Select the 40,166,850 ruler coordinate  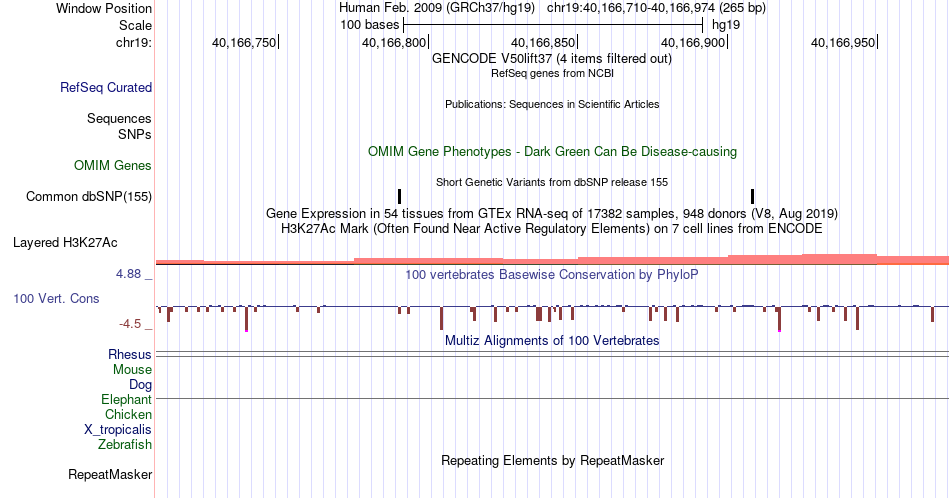point(543,42)
